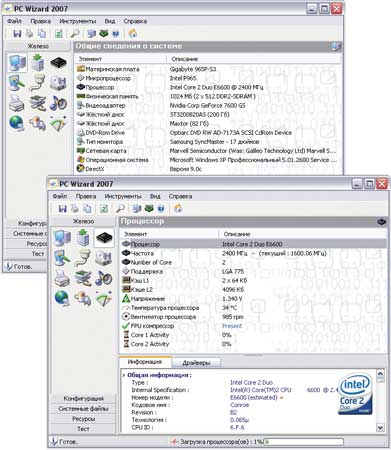Select System Summary computer icon in front sidebar
Viewport: 391px width, 450px height.
62,238
